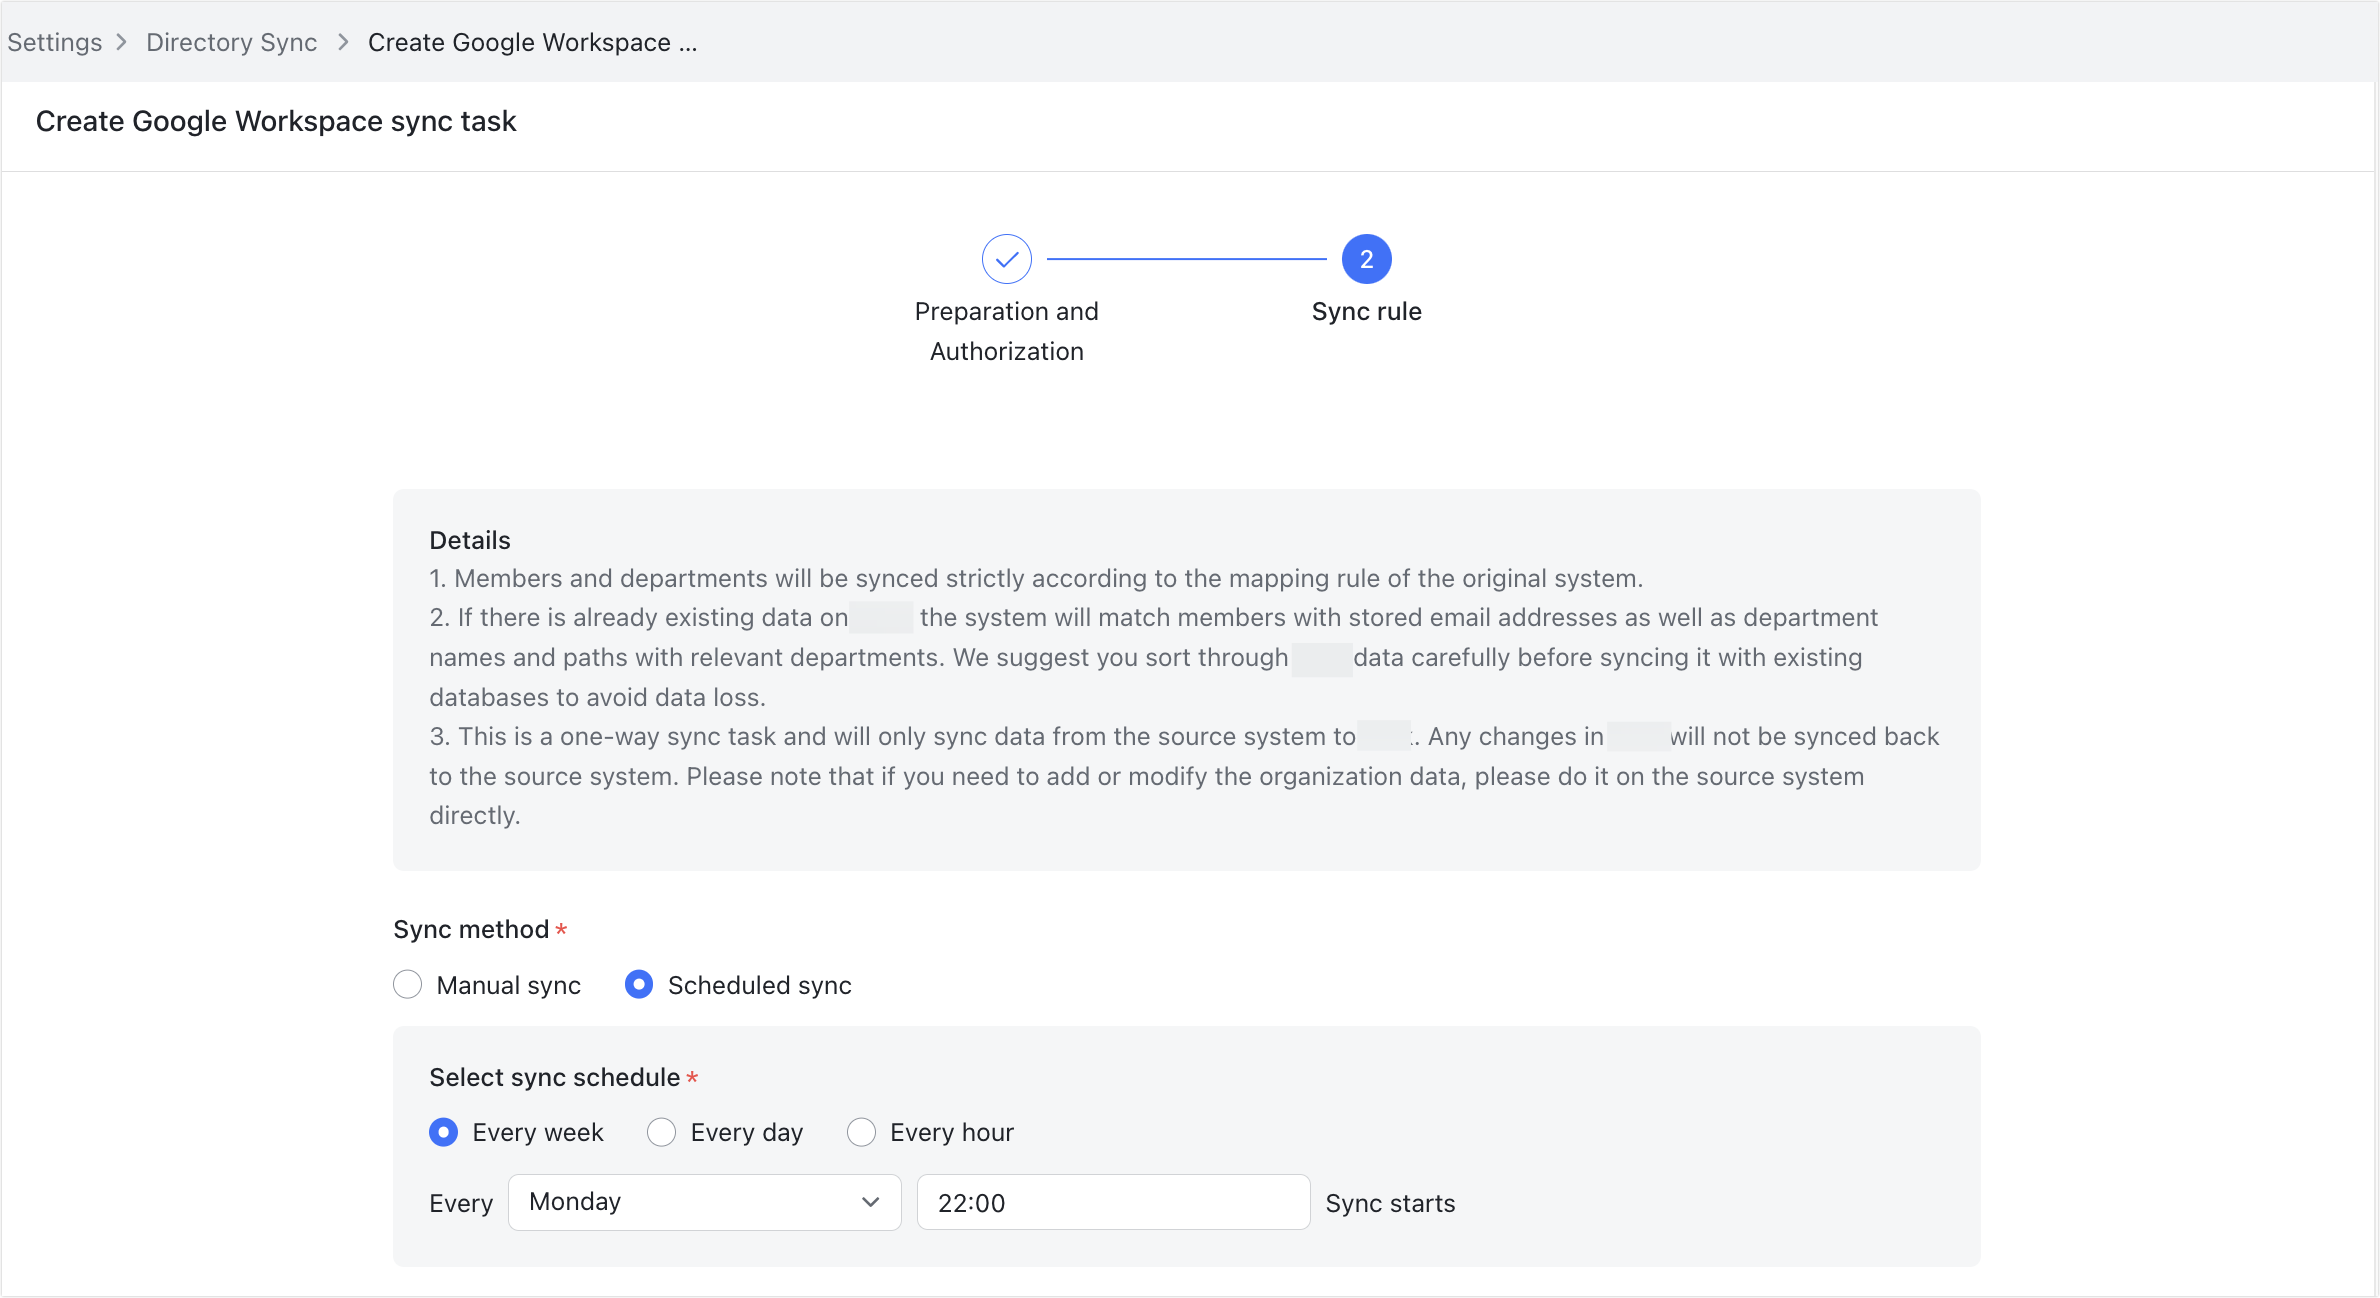The height and width of the screenshot is (1298, 2380).
Task: Click the Create Google Workspace breadcrumb entry
Action: 533,42
